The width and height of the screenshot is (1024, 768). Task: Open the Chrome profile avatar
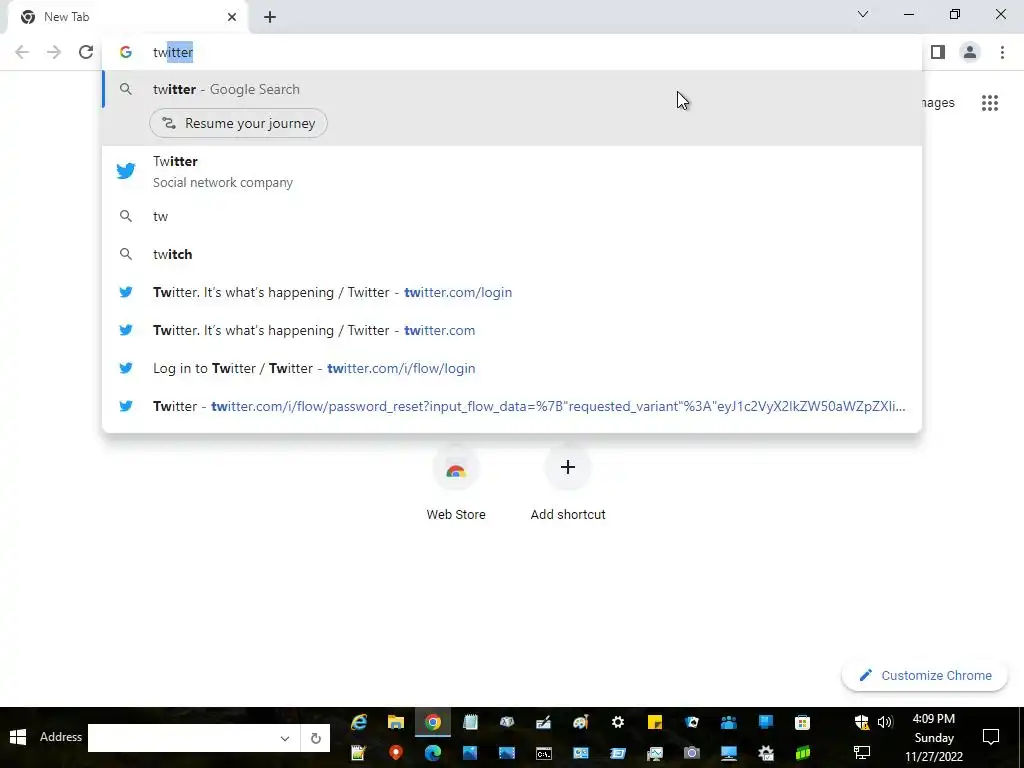[970, 52]
